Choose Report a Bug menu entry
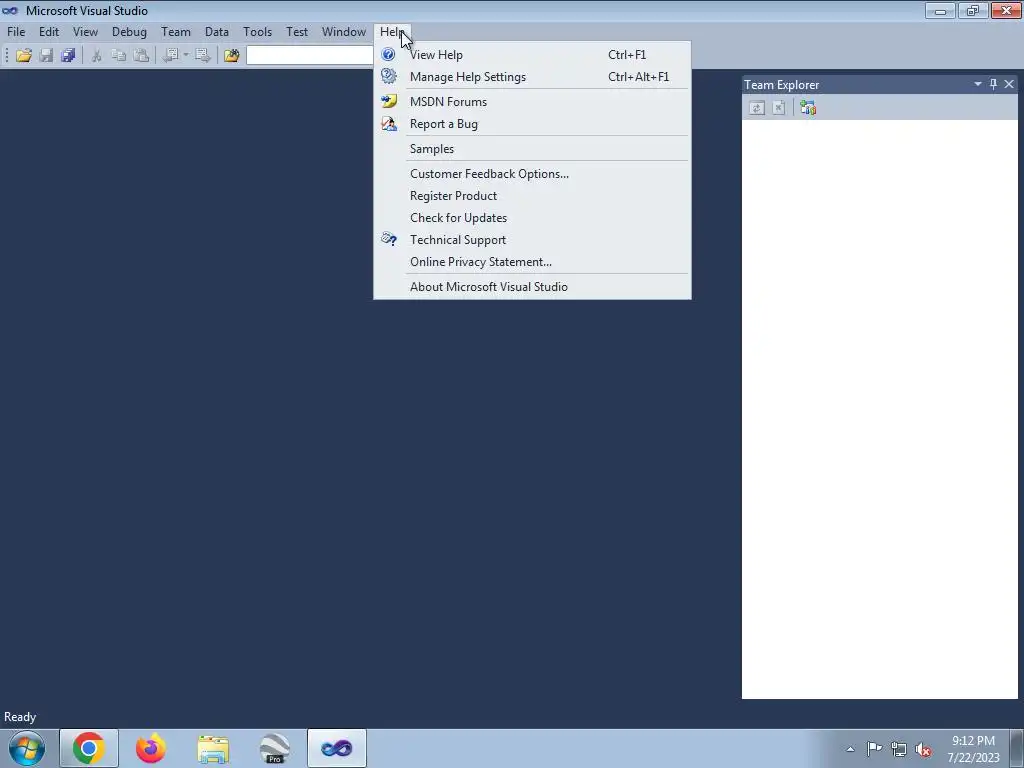This screenshot has height=768, width=1024. 532,123
